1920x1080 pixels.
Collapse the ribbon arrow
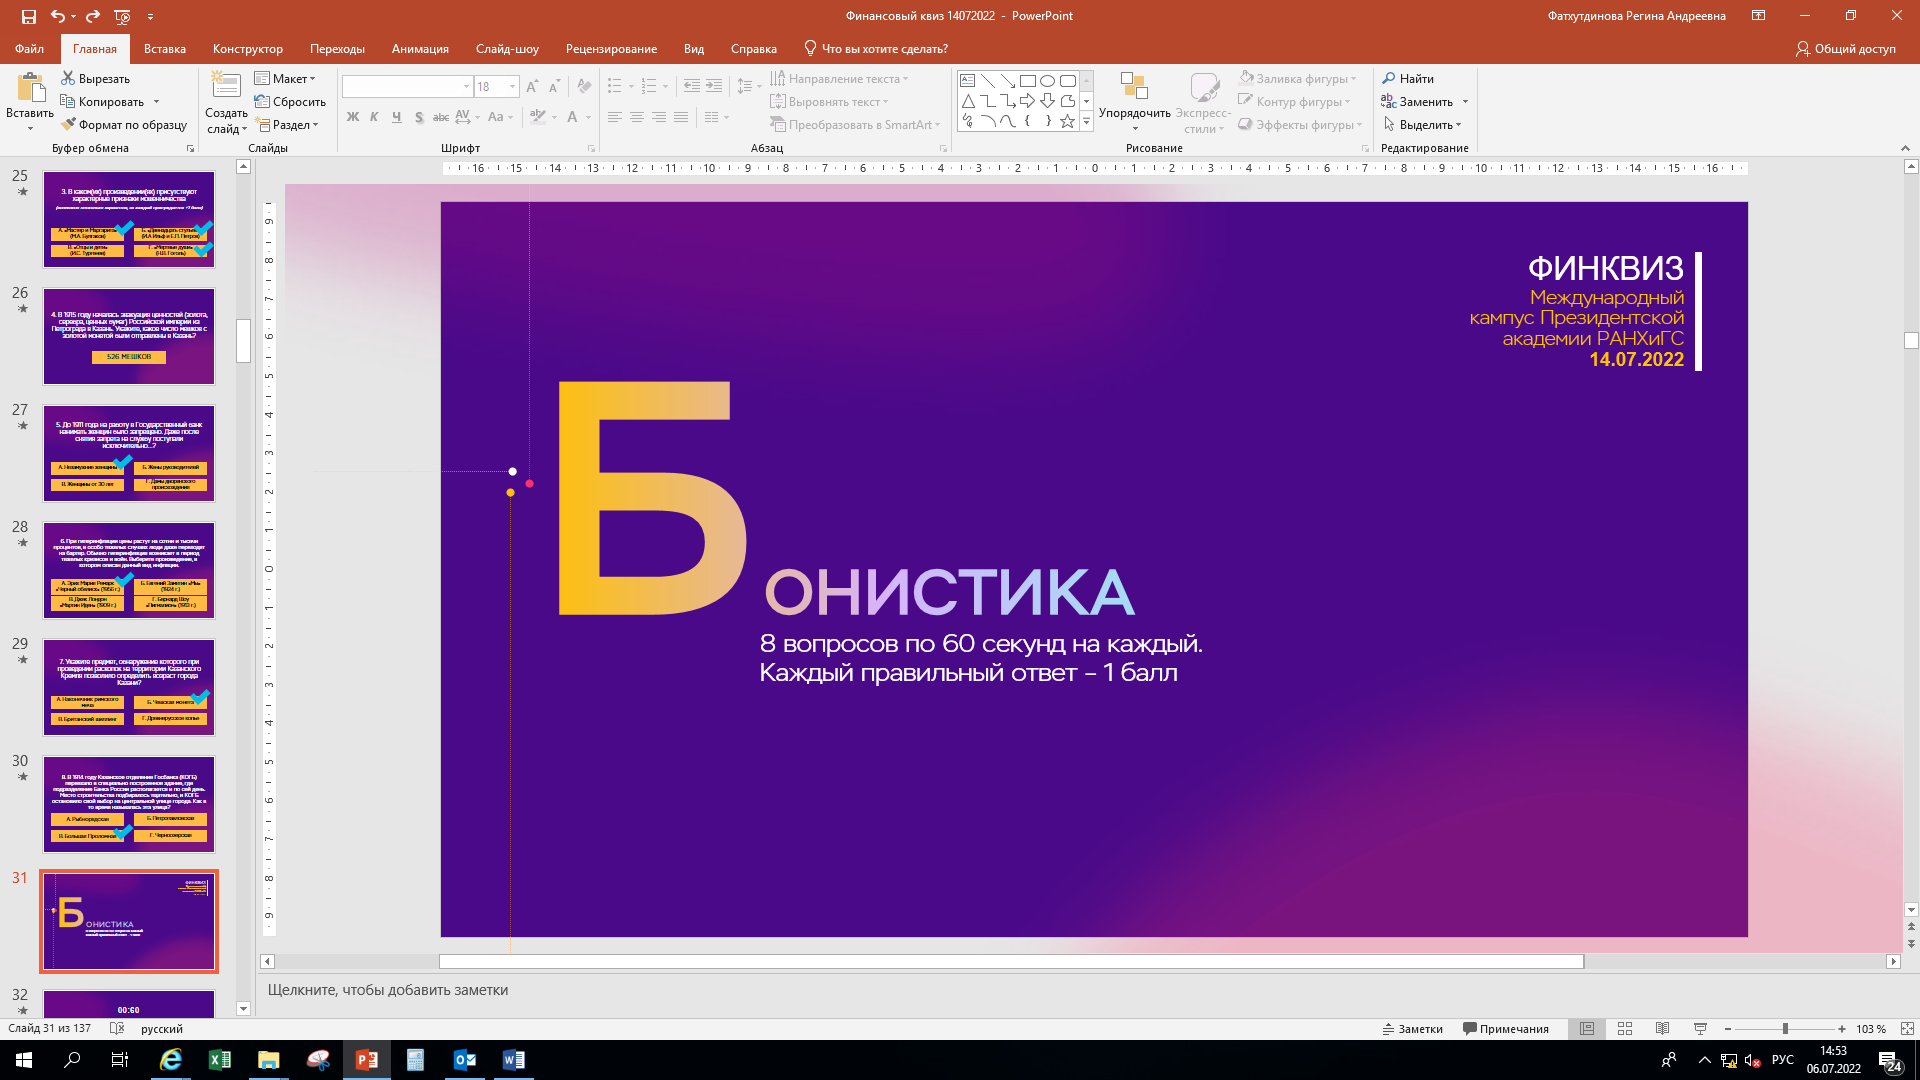[x=1905, y=148]
